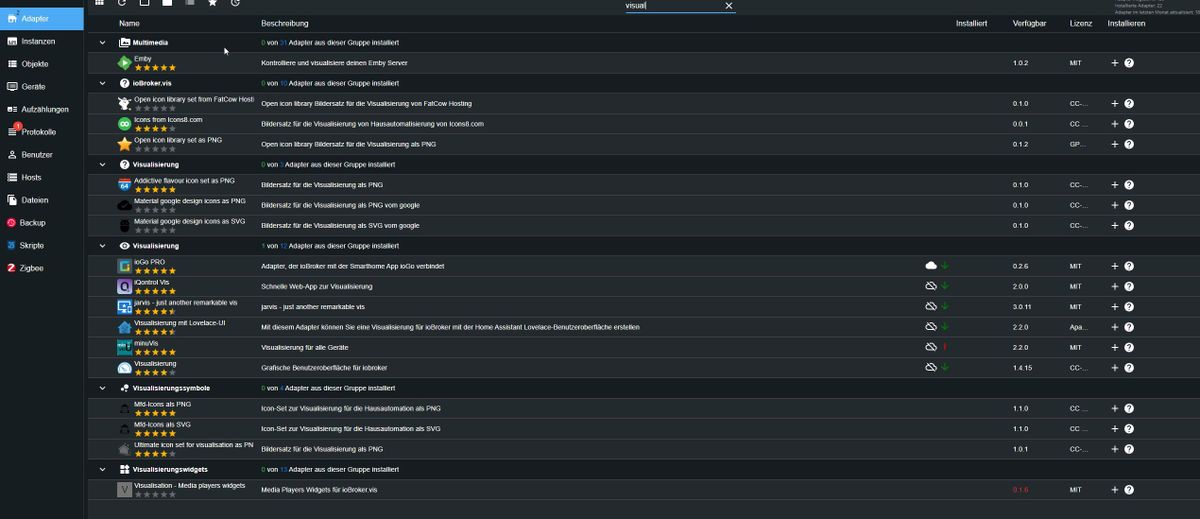Click the refresh icon in top toolbar
1200x519 pixels.
(x=121, y=4)
